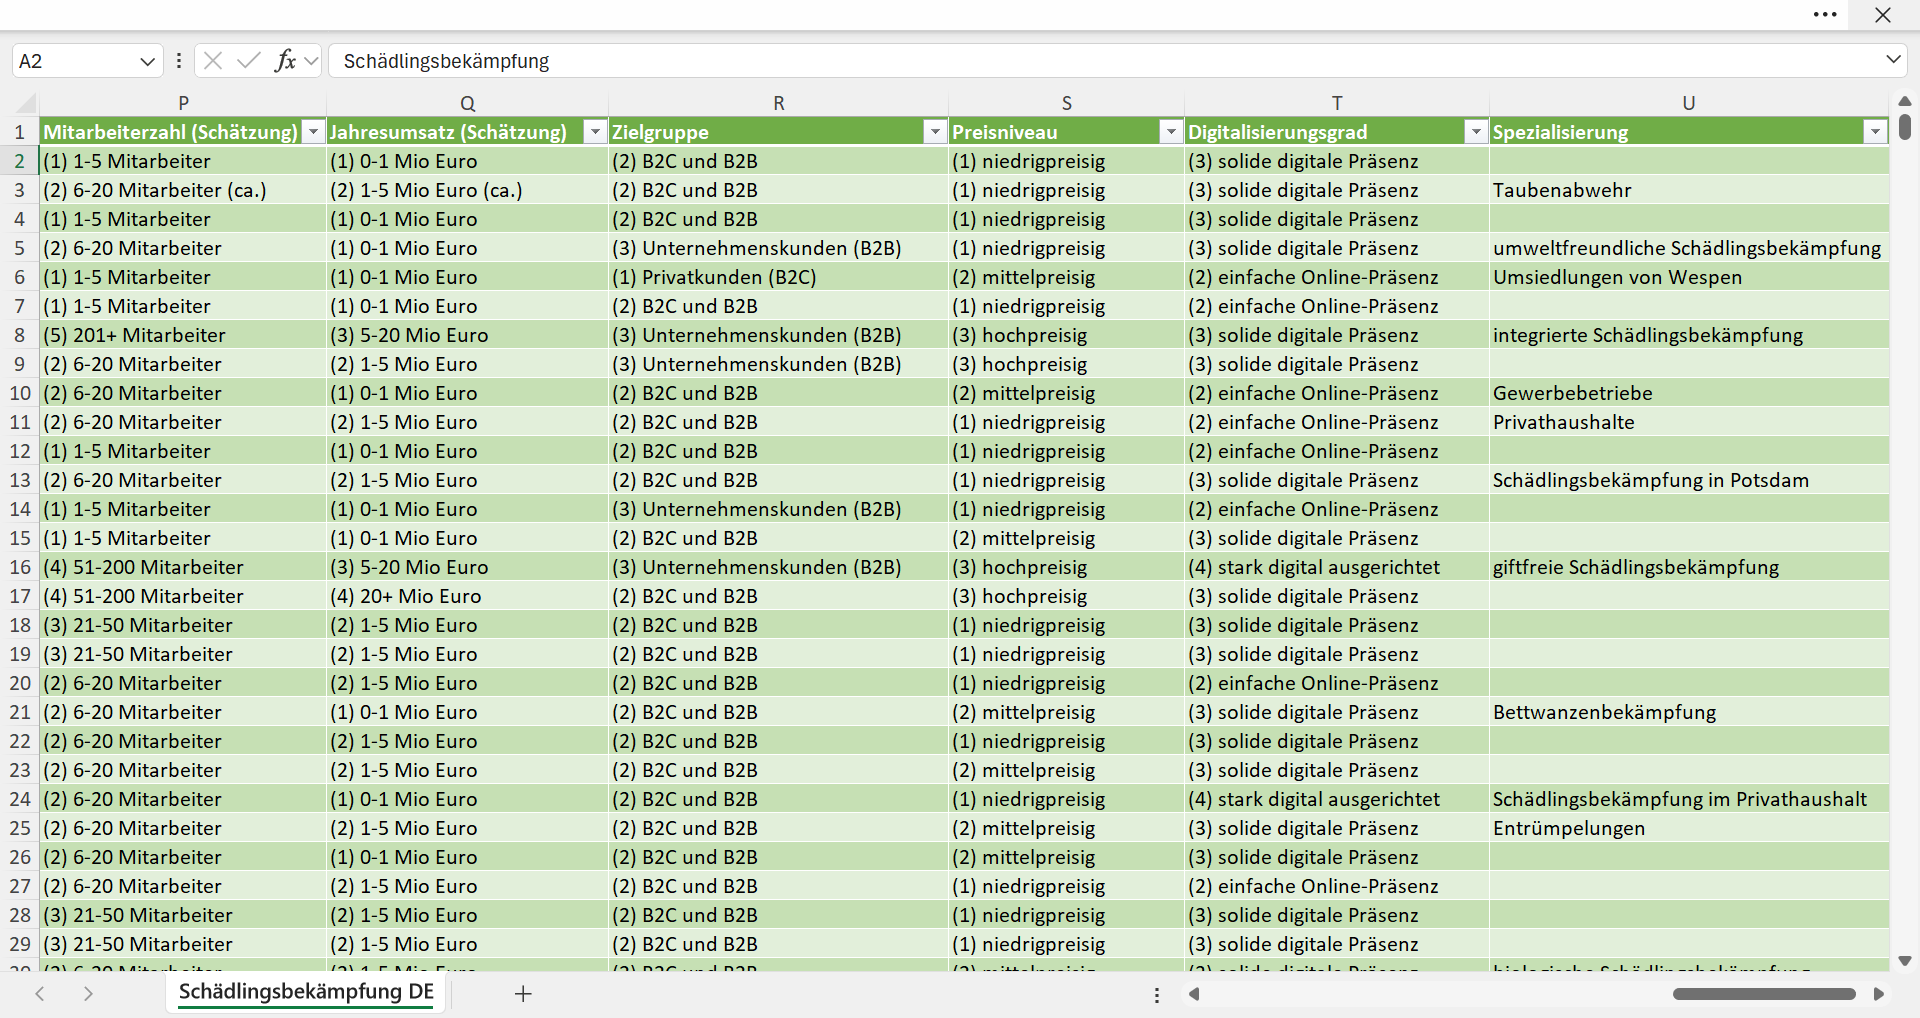The height and width of the screenshot is (1018, 1920).
Task: Click the formula bar confirm checkmark icon
Action: coord(249,61)
